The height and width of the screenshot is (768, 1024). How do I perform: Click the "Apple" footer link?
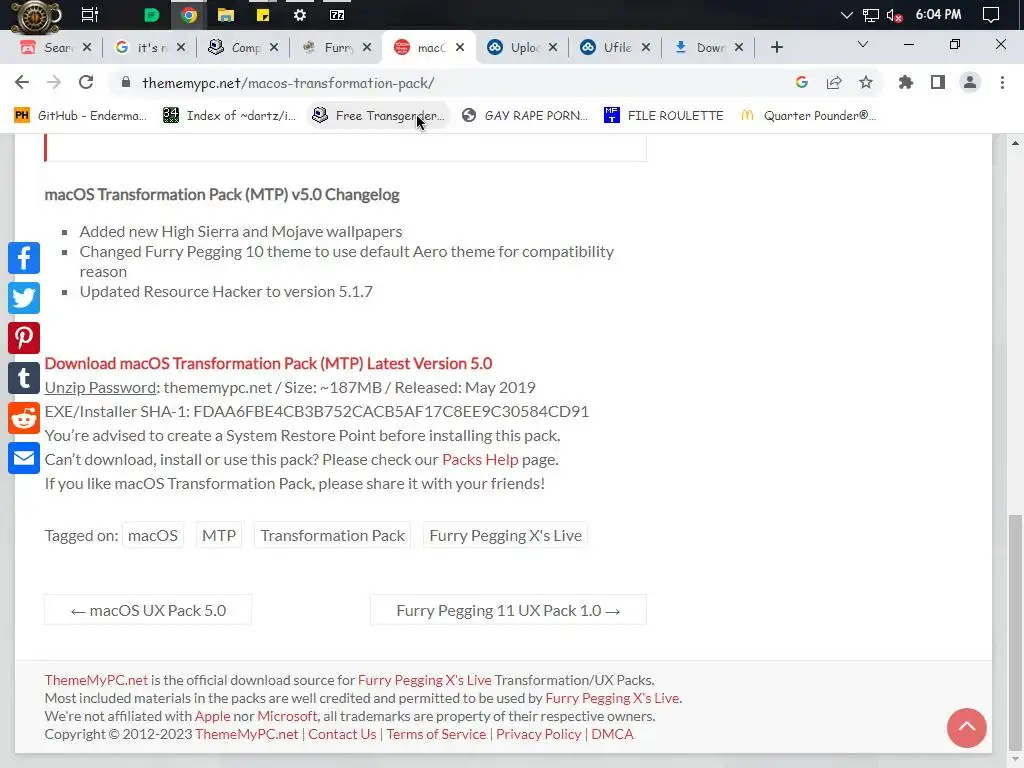tap(212, 716)
